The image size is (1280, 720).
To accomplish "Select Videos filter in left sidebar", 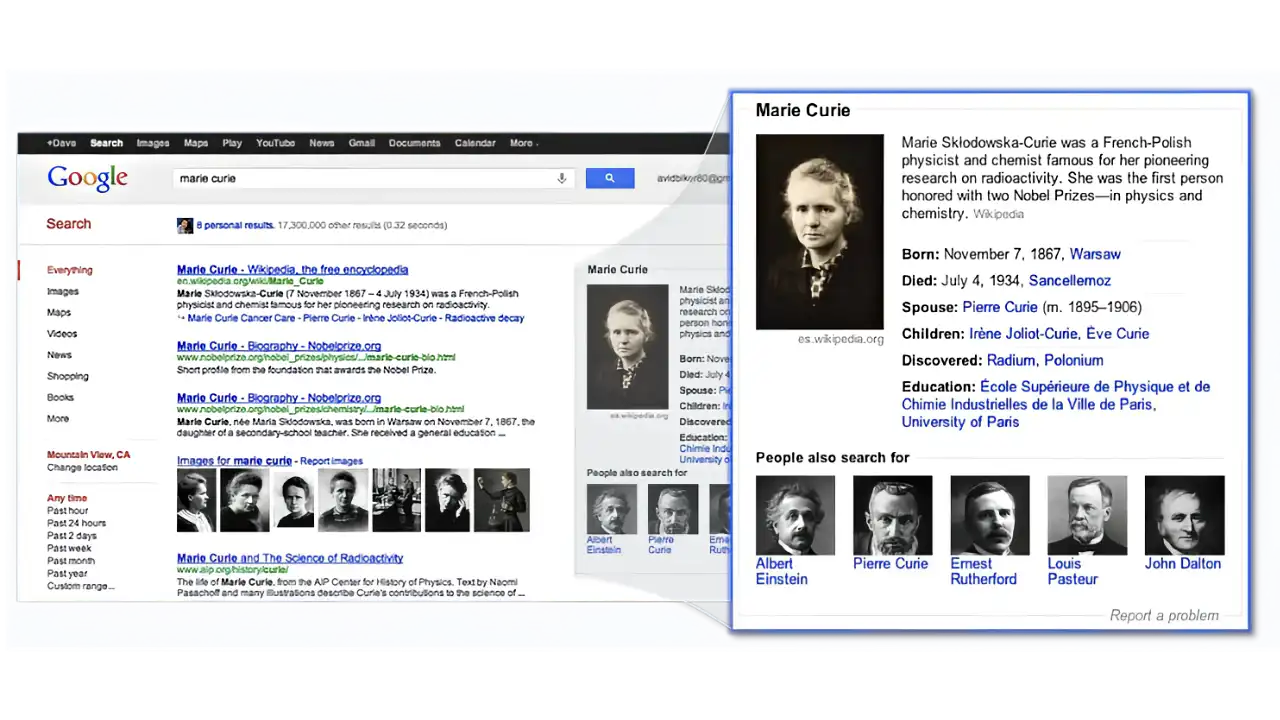I will coord(62,334).
